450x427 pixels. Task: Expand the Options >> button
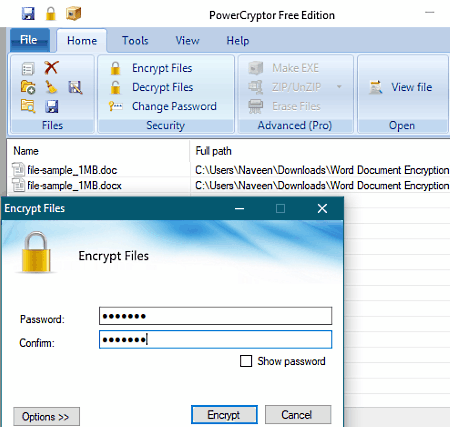pos(46,416)
